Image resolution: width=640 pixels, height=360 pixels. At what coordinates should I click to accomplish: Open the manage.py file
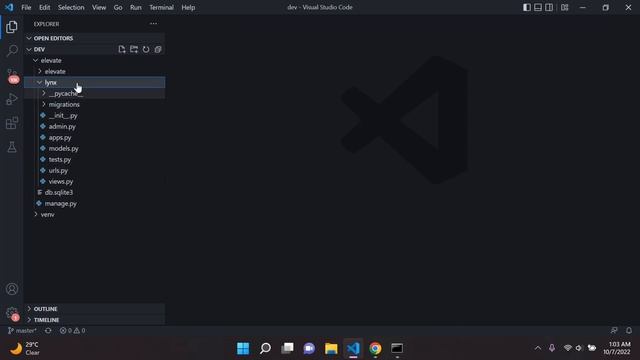94,203
